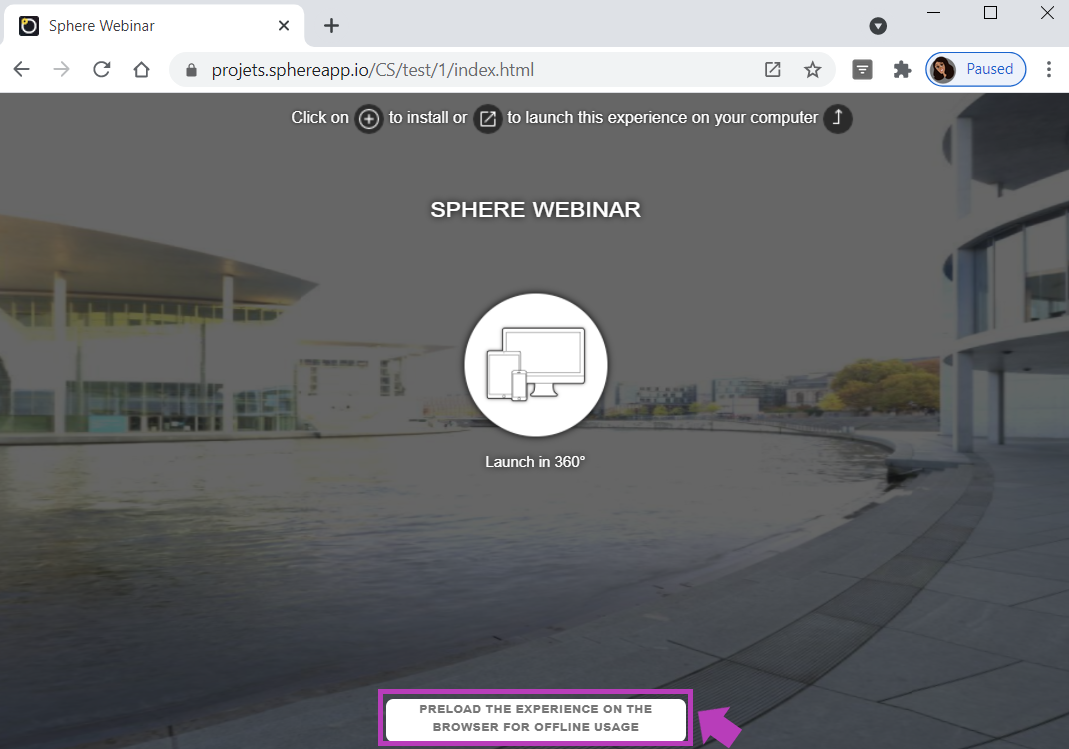The height and width of the screenshot is (749, 1069).
Task: Open a new browser tab
Action: 332,26
